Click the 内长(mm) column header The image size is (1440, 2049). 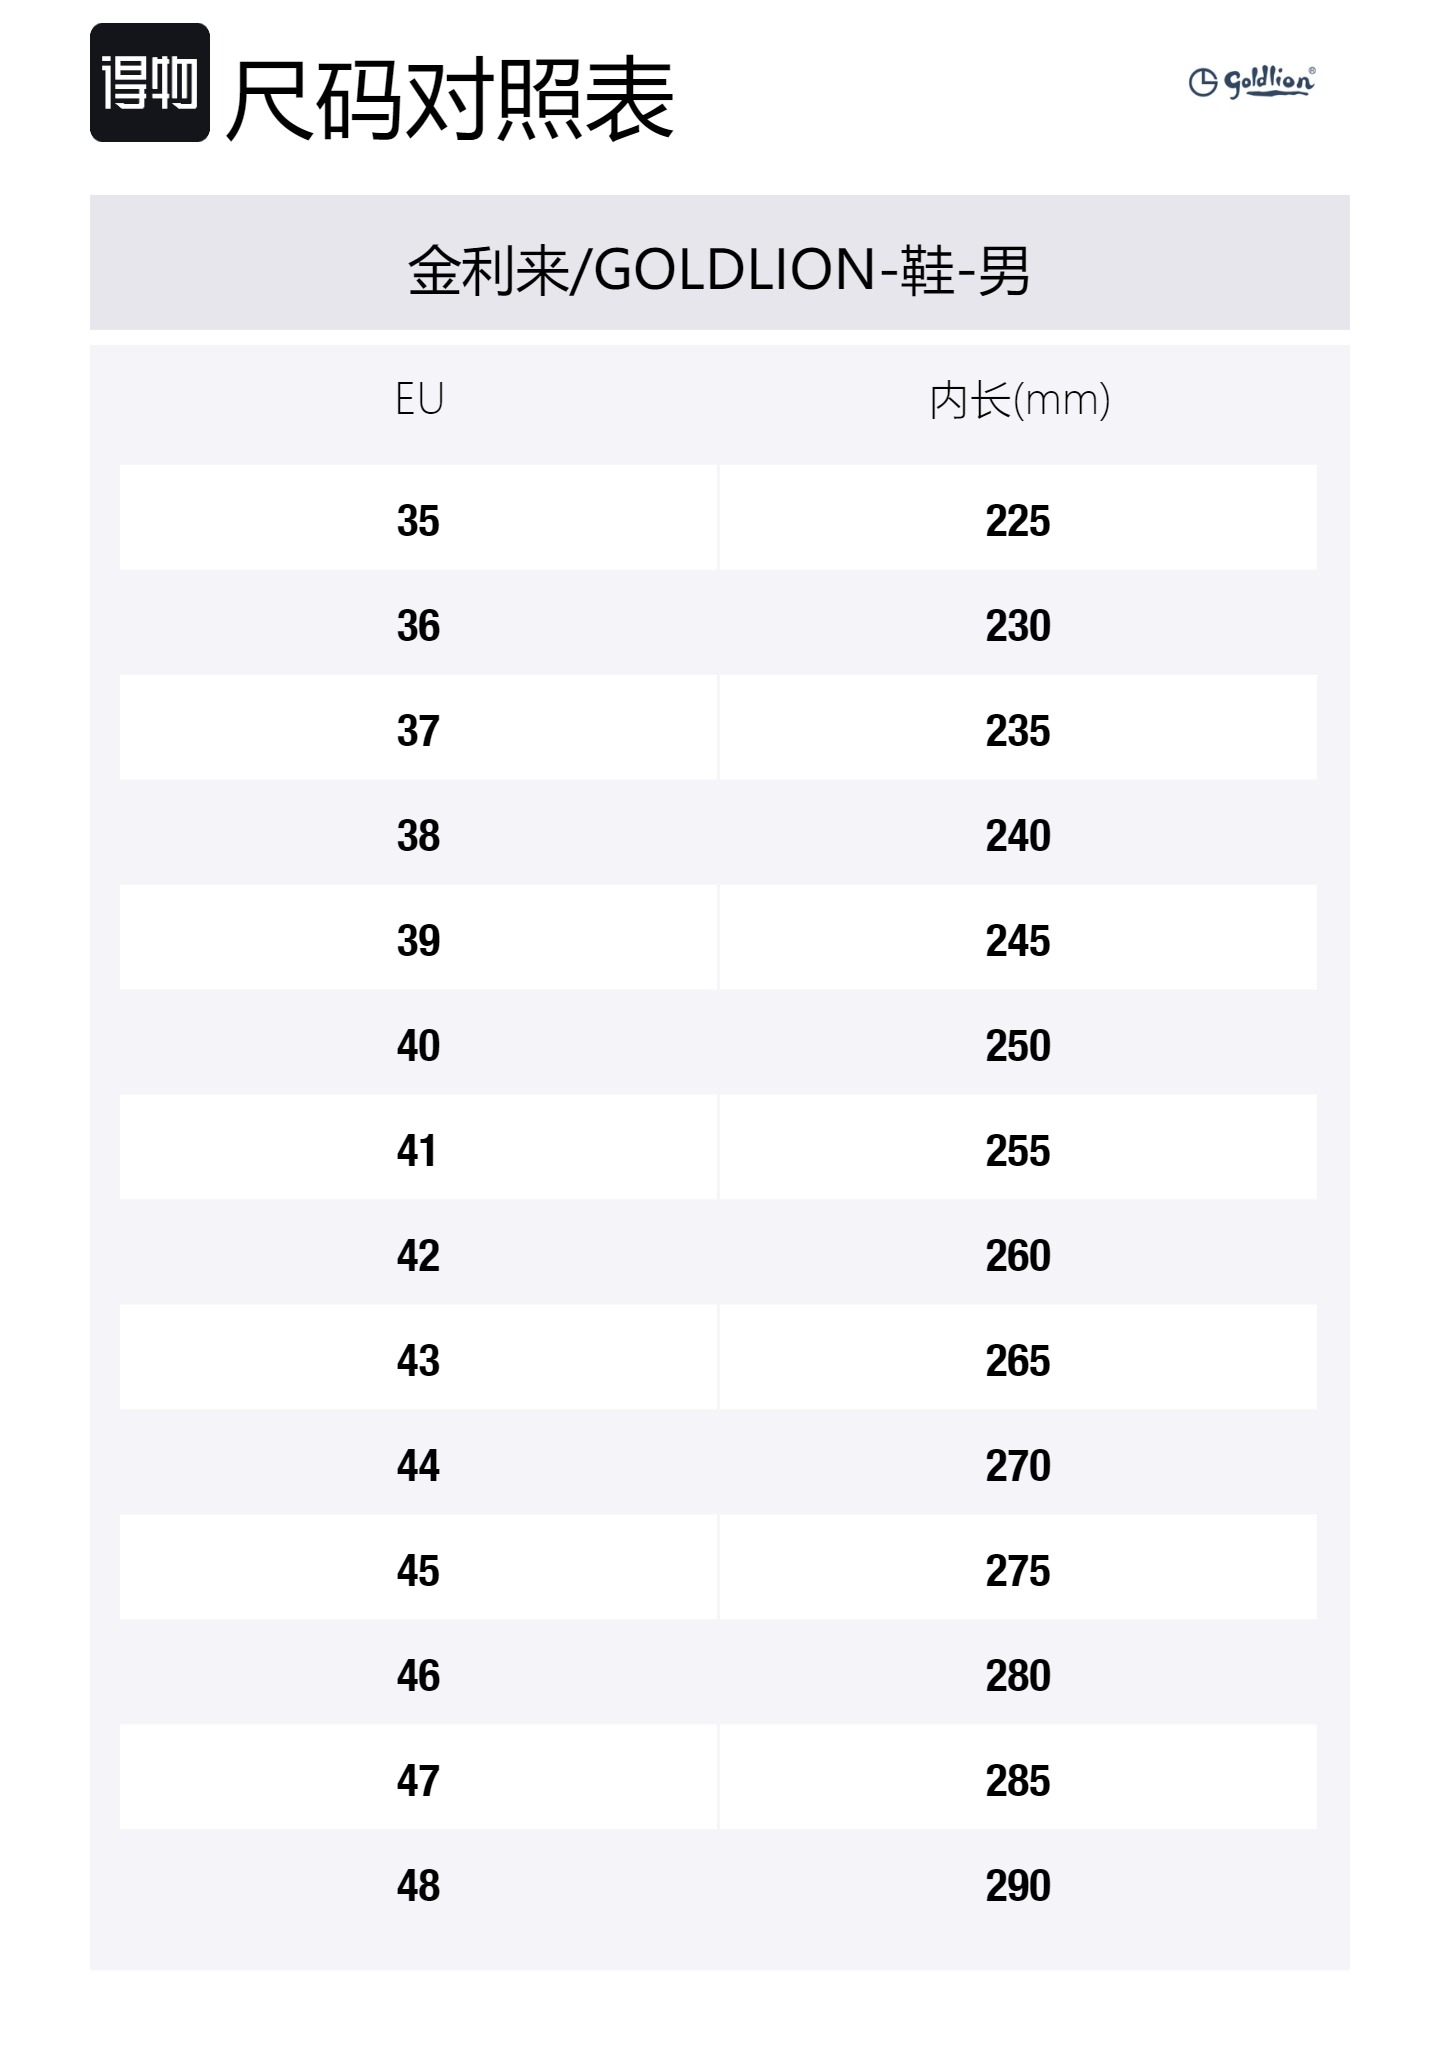pyautogui.click(x=1019, y=401)
